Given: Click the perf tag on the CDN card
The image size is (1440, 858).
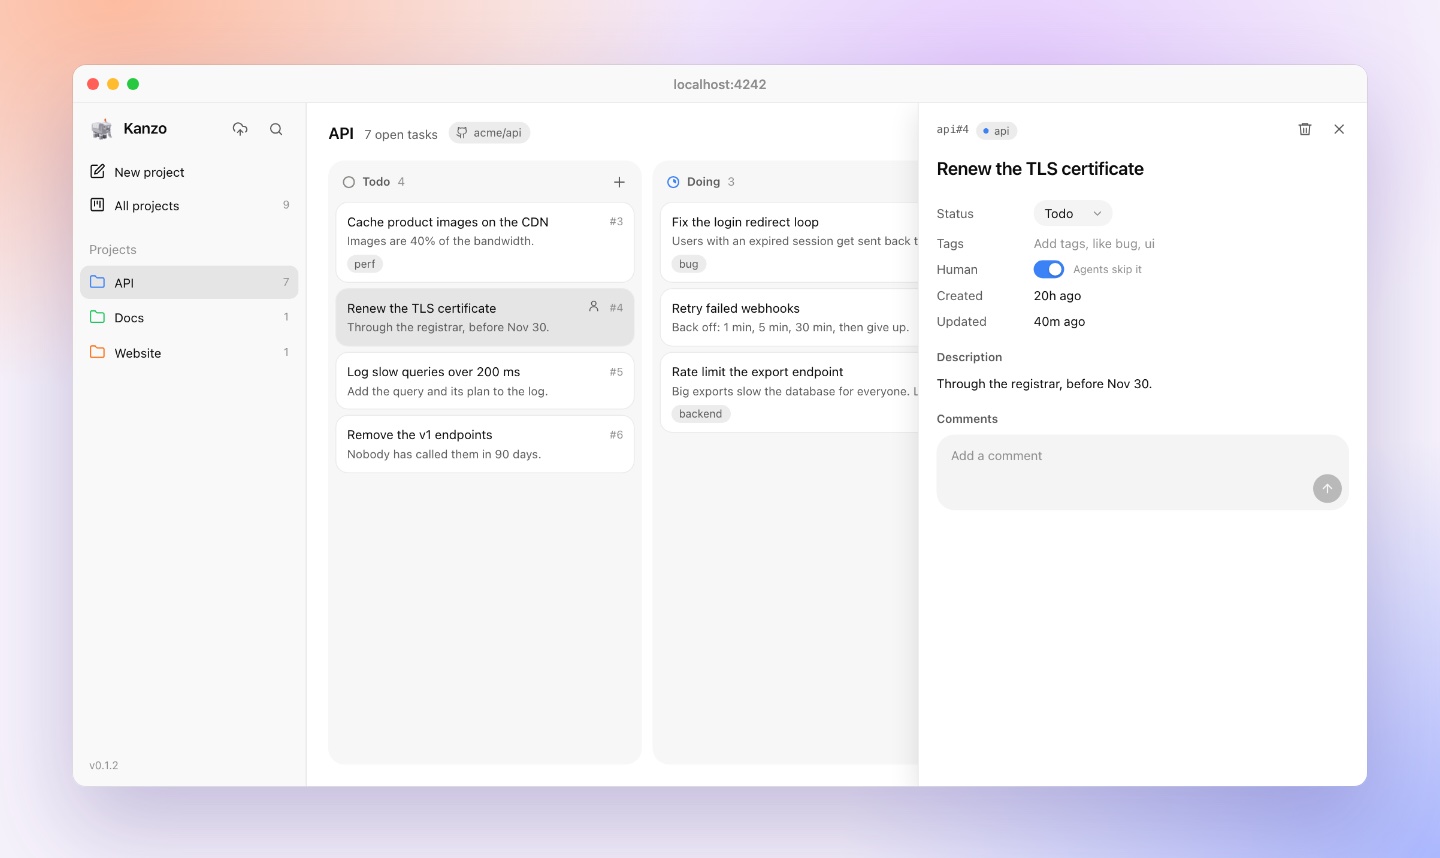Looking at the screenshot, I should click(x=365, y=264).
